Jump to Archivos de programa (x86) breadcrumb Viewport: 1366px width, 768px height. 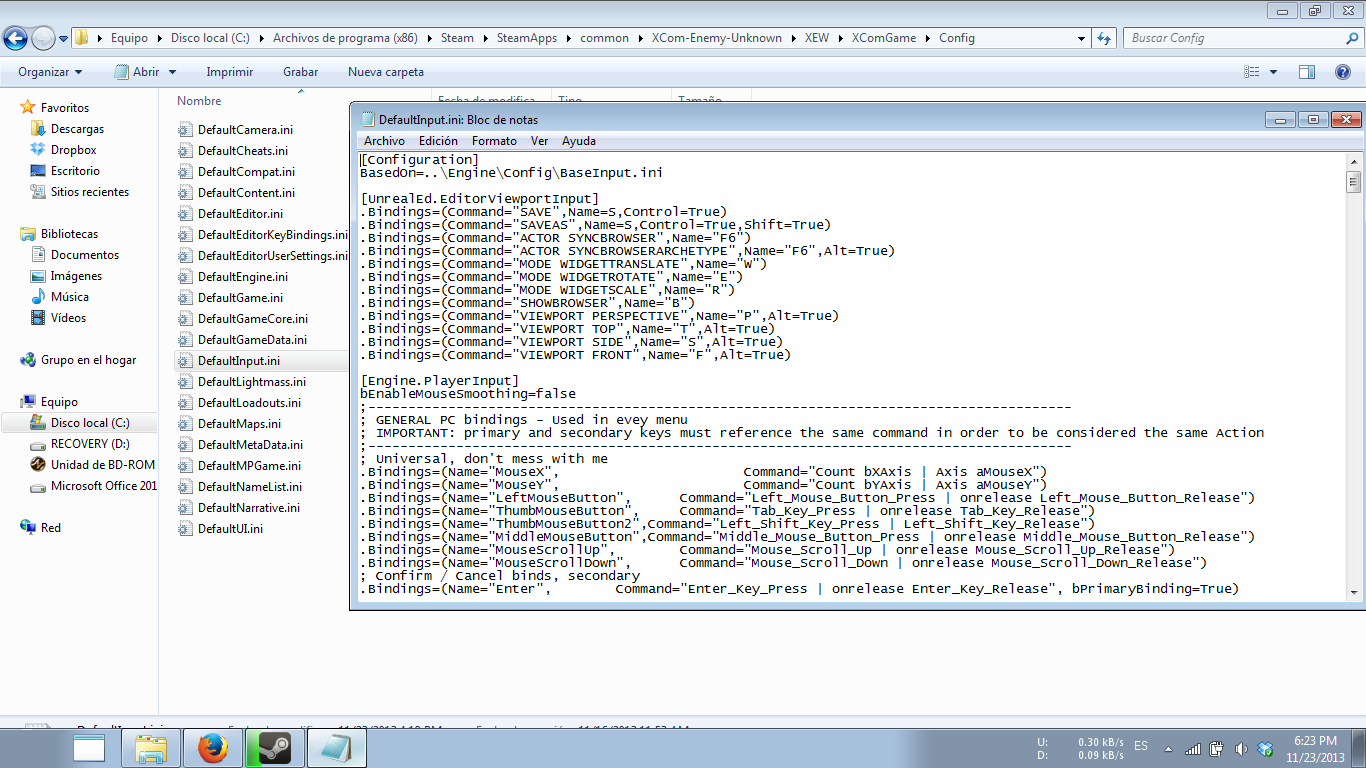(x=345, y=38)
